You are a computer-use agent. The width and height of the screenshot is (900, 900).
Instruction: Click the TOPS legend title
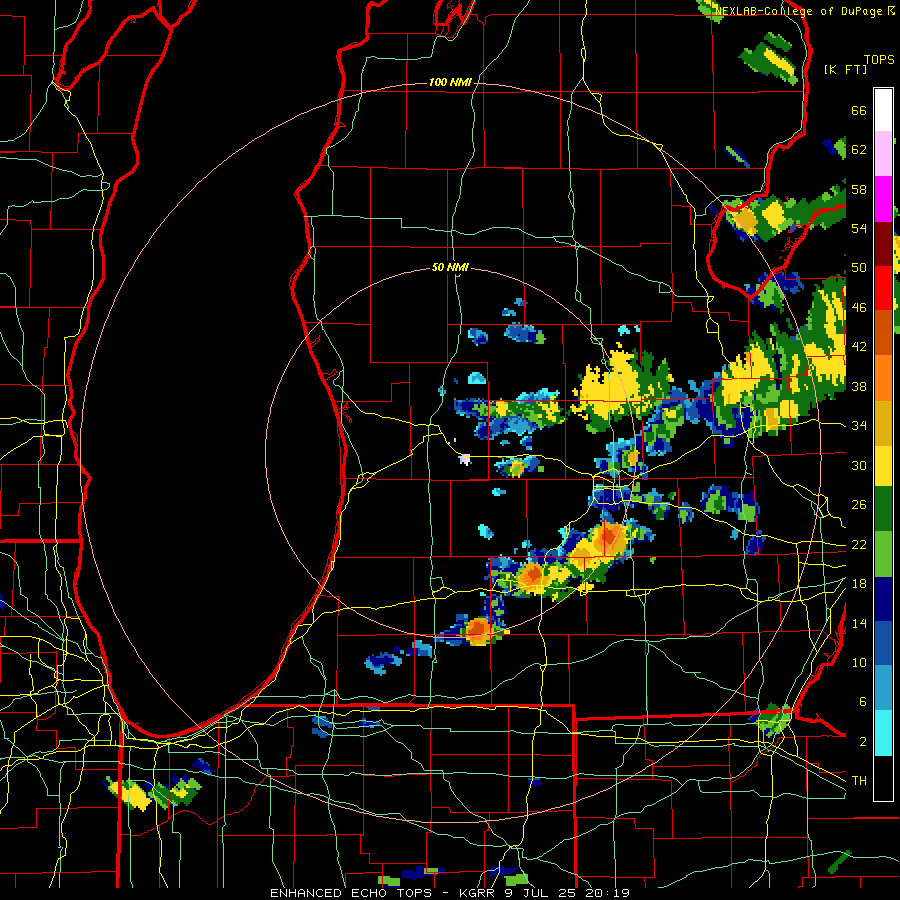(x=879, y=59)
